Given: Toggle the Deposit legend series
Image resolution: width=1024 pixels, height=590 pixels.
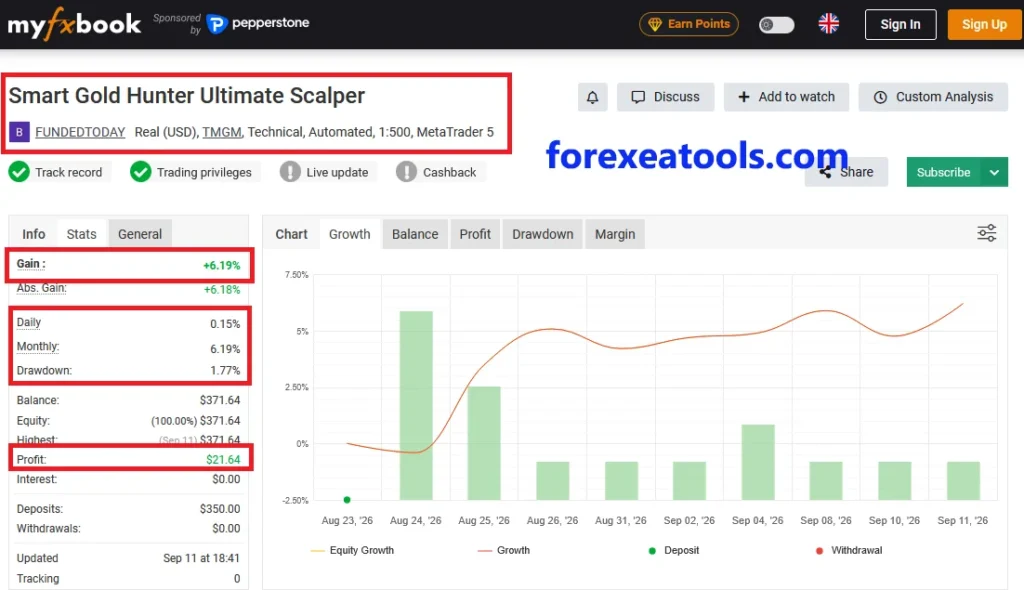Looking at the screenshot, I should [x=673, y=550].
